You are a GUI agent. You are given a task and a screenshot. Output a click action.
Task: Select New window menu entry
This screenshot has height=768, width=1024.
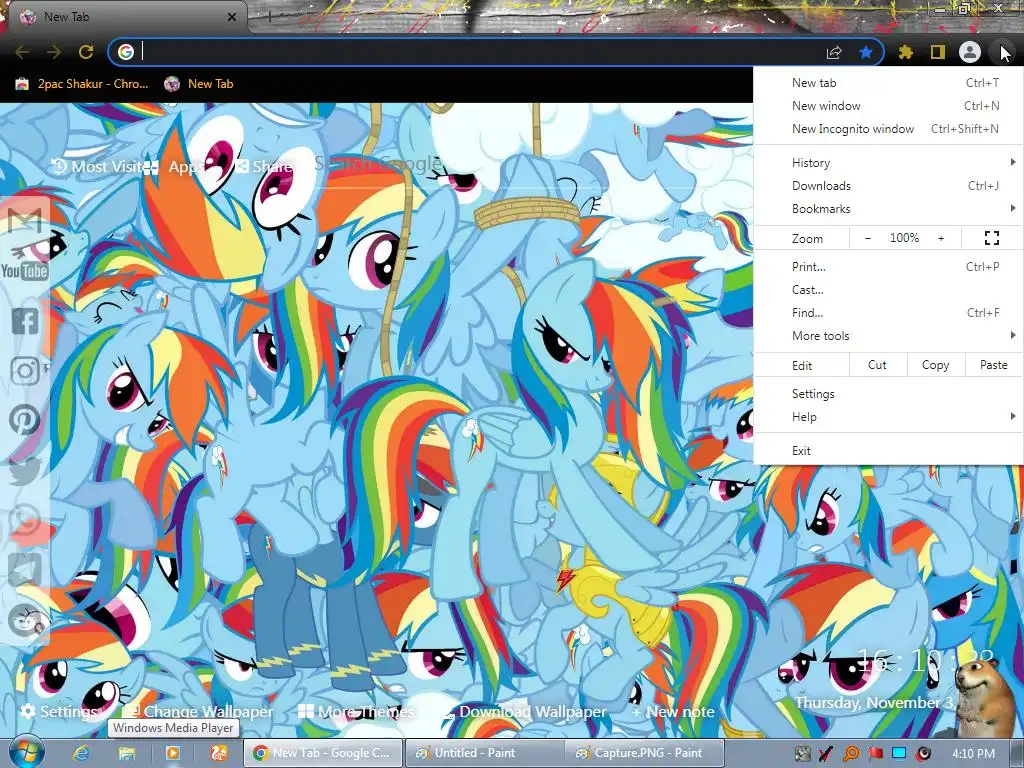point(888,106)
